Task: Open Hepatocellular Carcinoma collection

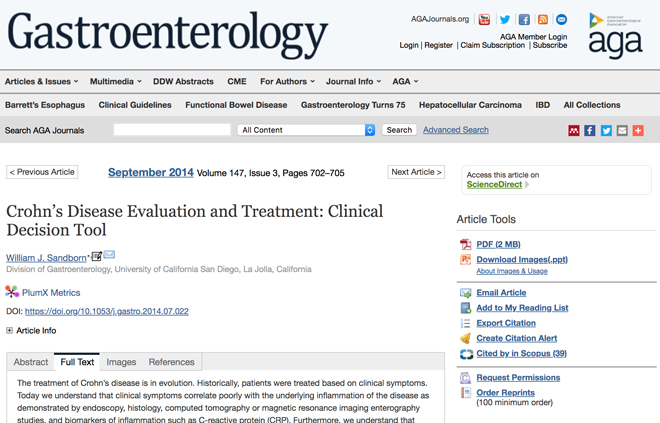Action: click(470, 105)
